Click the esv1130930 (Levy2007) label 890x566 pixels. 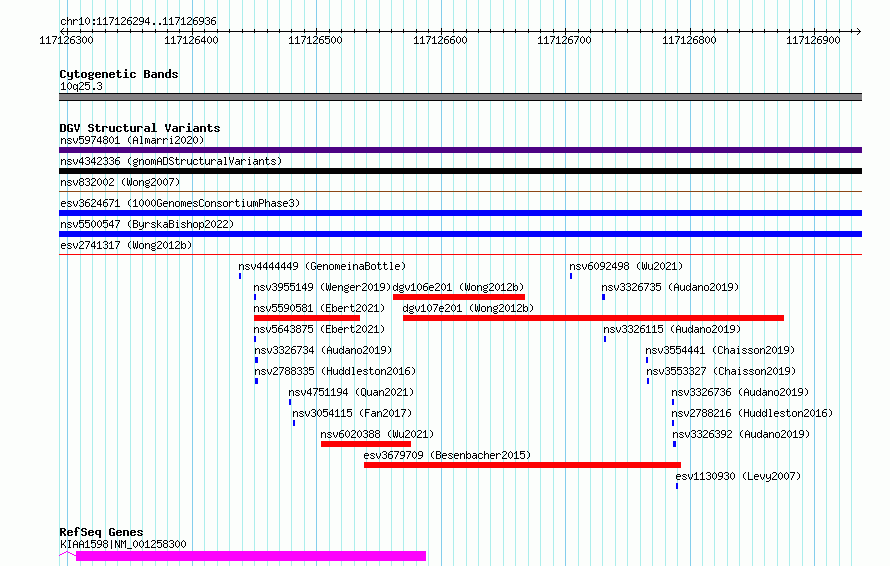coord(738,476)
